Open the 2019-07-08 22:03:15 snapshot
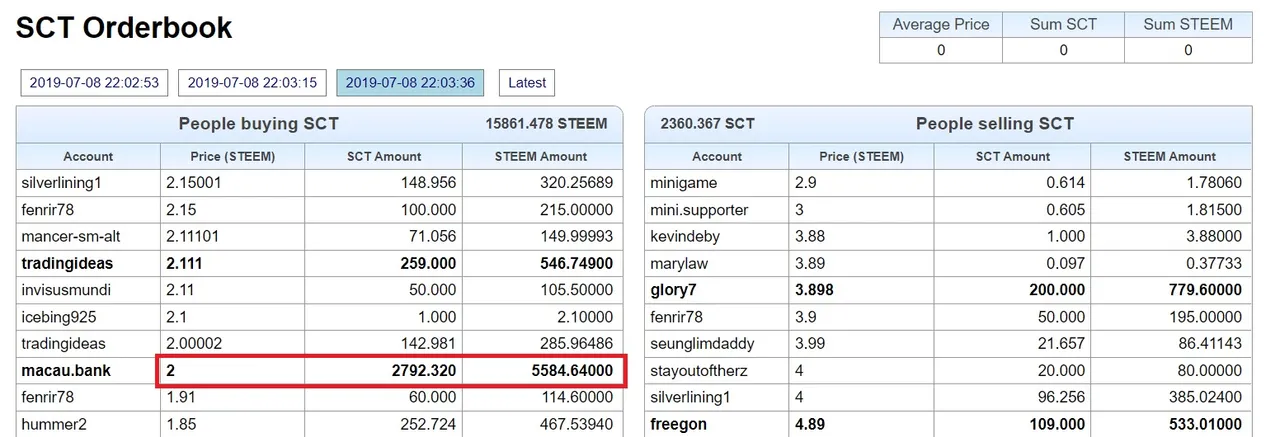Viewport: 1280px width, 437px height. 252,83
